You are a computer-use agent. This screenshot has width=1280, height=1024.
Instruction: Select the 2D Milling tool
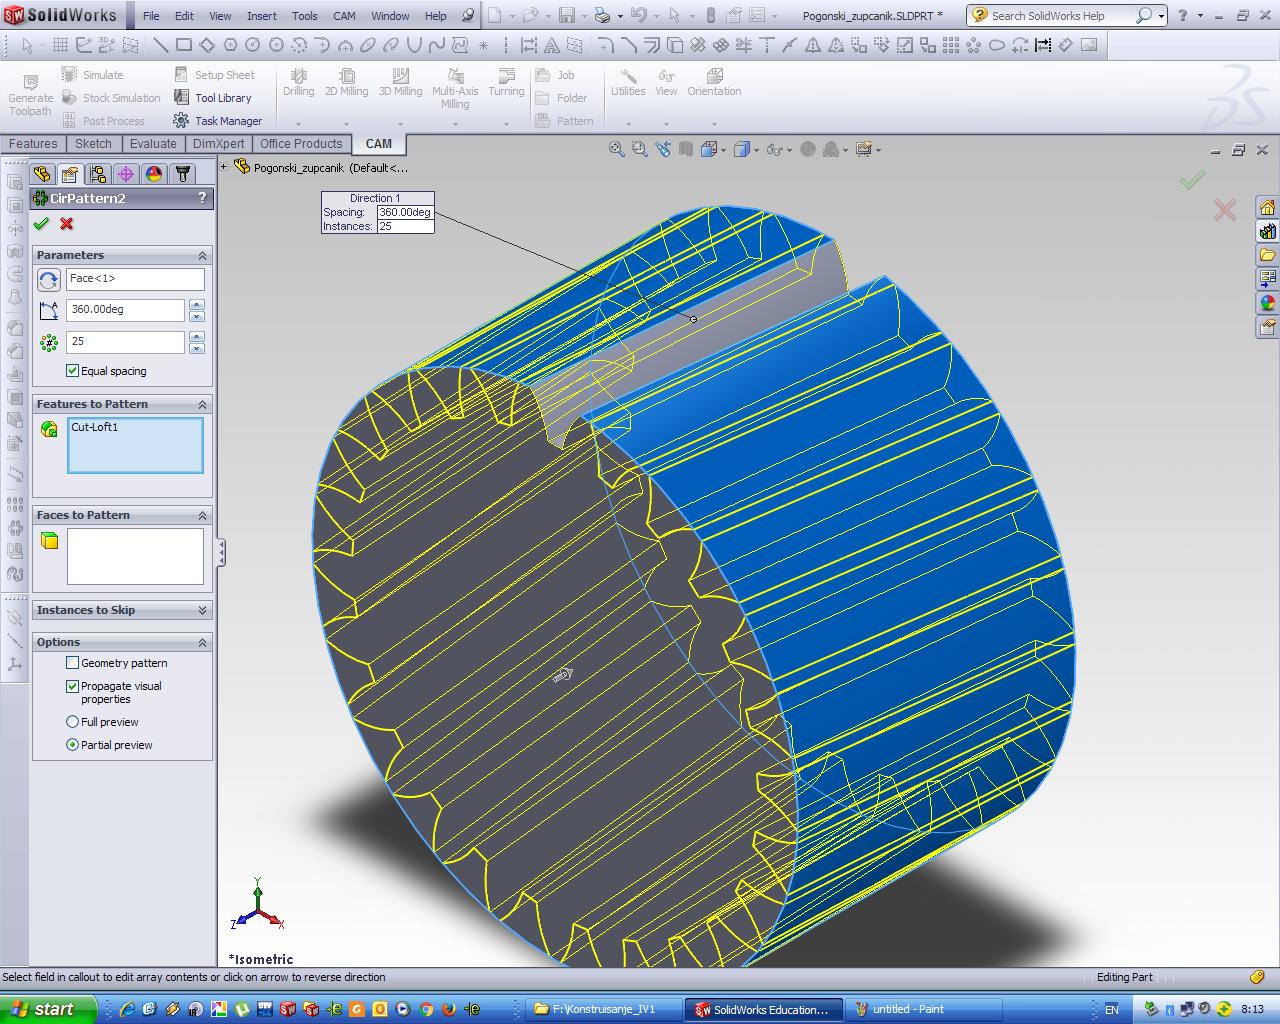click(x=346, y=82)
